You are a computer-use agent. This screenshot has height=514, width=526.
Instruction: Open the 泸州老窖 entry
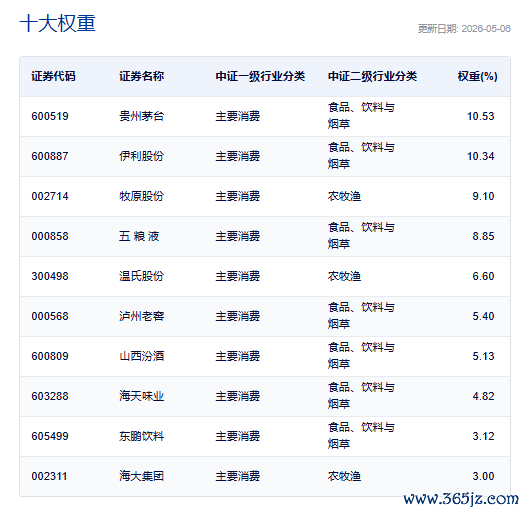coord(142,316)
